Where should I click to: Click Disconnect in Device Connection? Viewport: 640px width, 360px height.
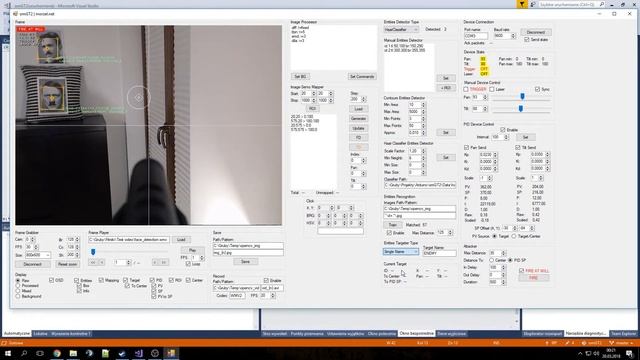pyautogui.click(x=536, y=32)
